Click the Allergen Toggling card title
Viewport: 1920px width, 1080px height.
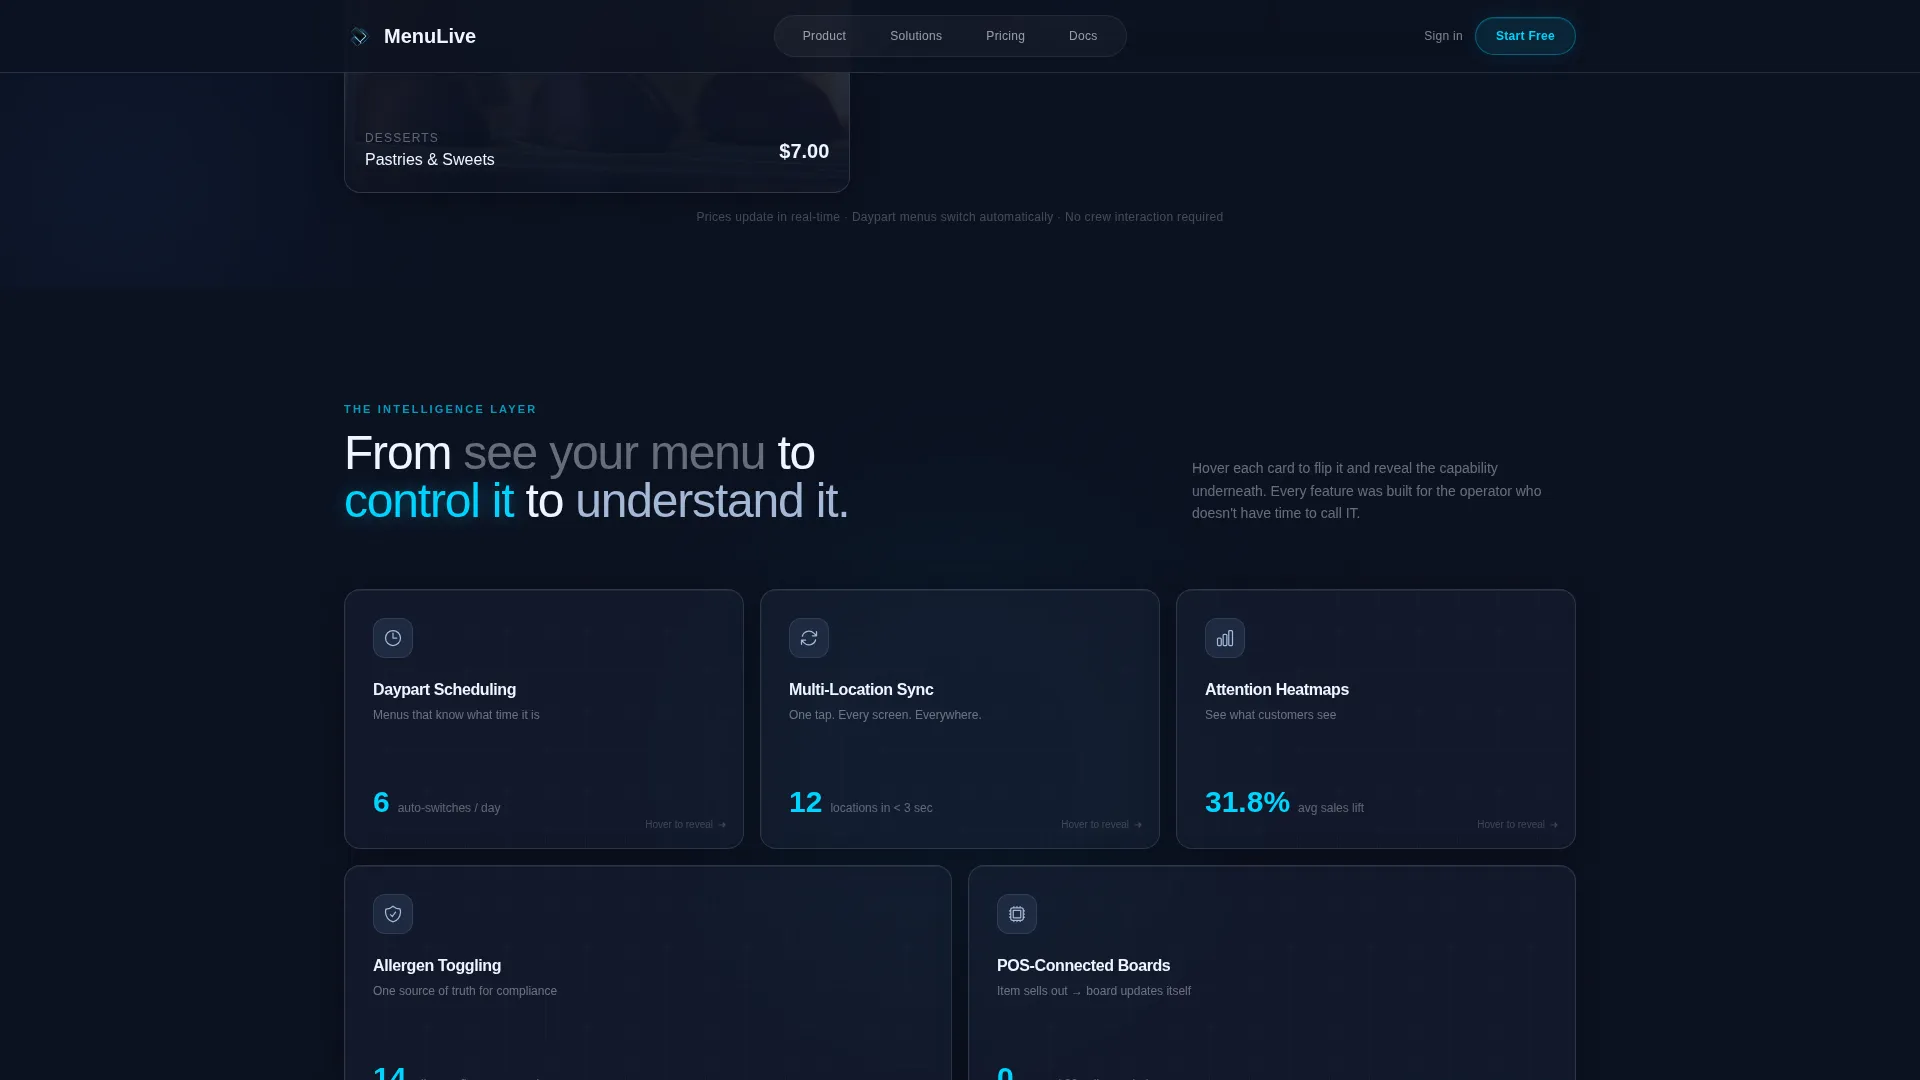pos(437,965)
